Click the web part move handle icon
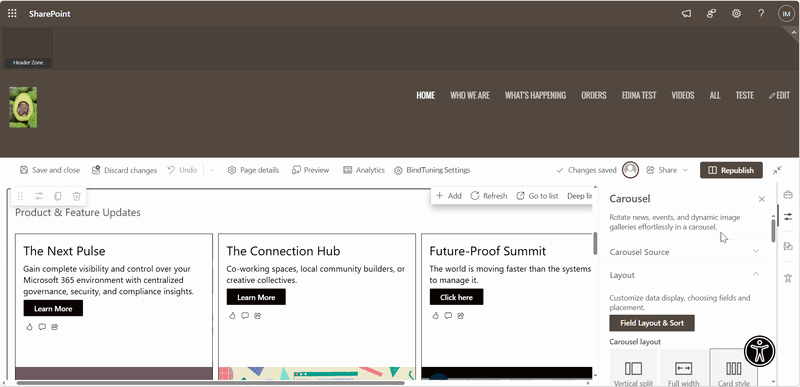This screenshot has width=800, height=387. pyautogui.click(x=20, y=196)
